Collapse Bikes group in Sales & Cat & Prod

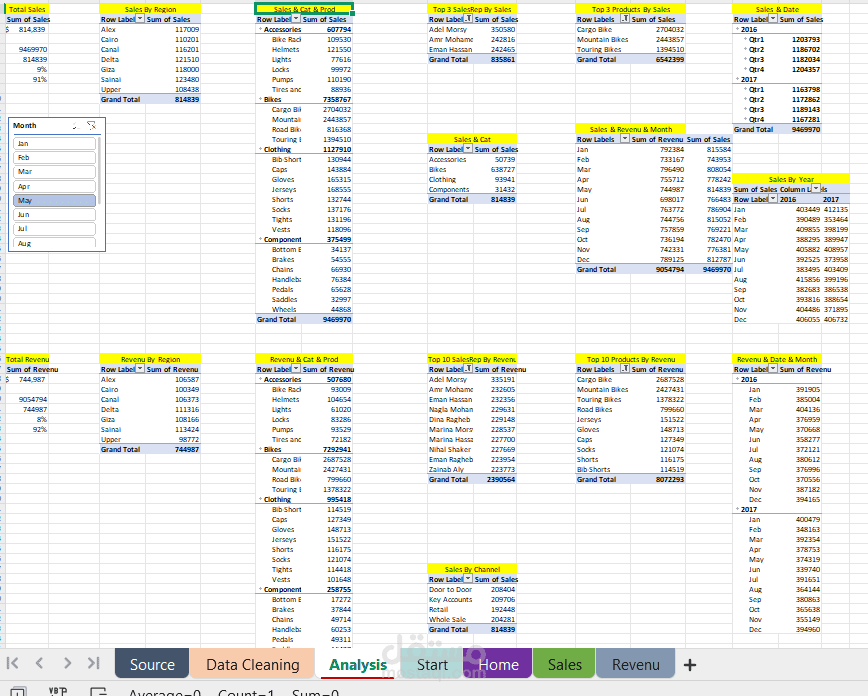260,99
